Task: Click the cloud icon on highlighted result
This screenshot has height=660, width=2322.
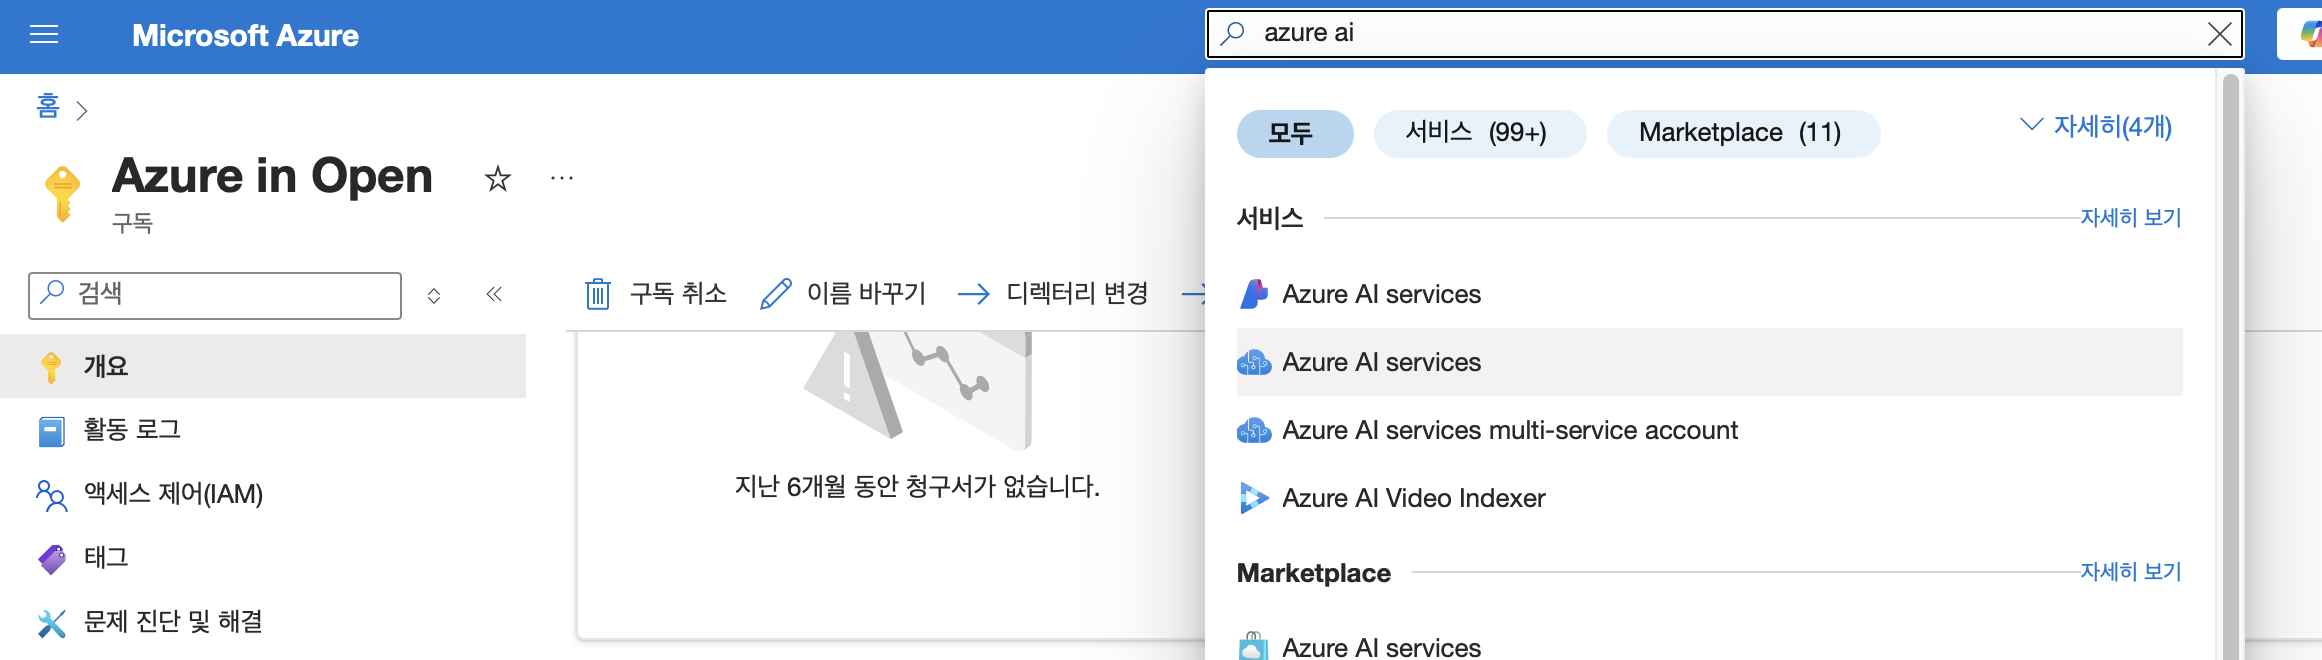Action: point(1254,363)
